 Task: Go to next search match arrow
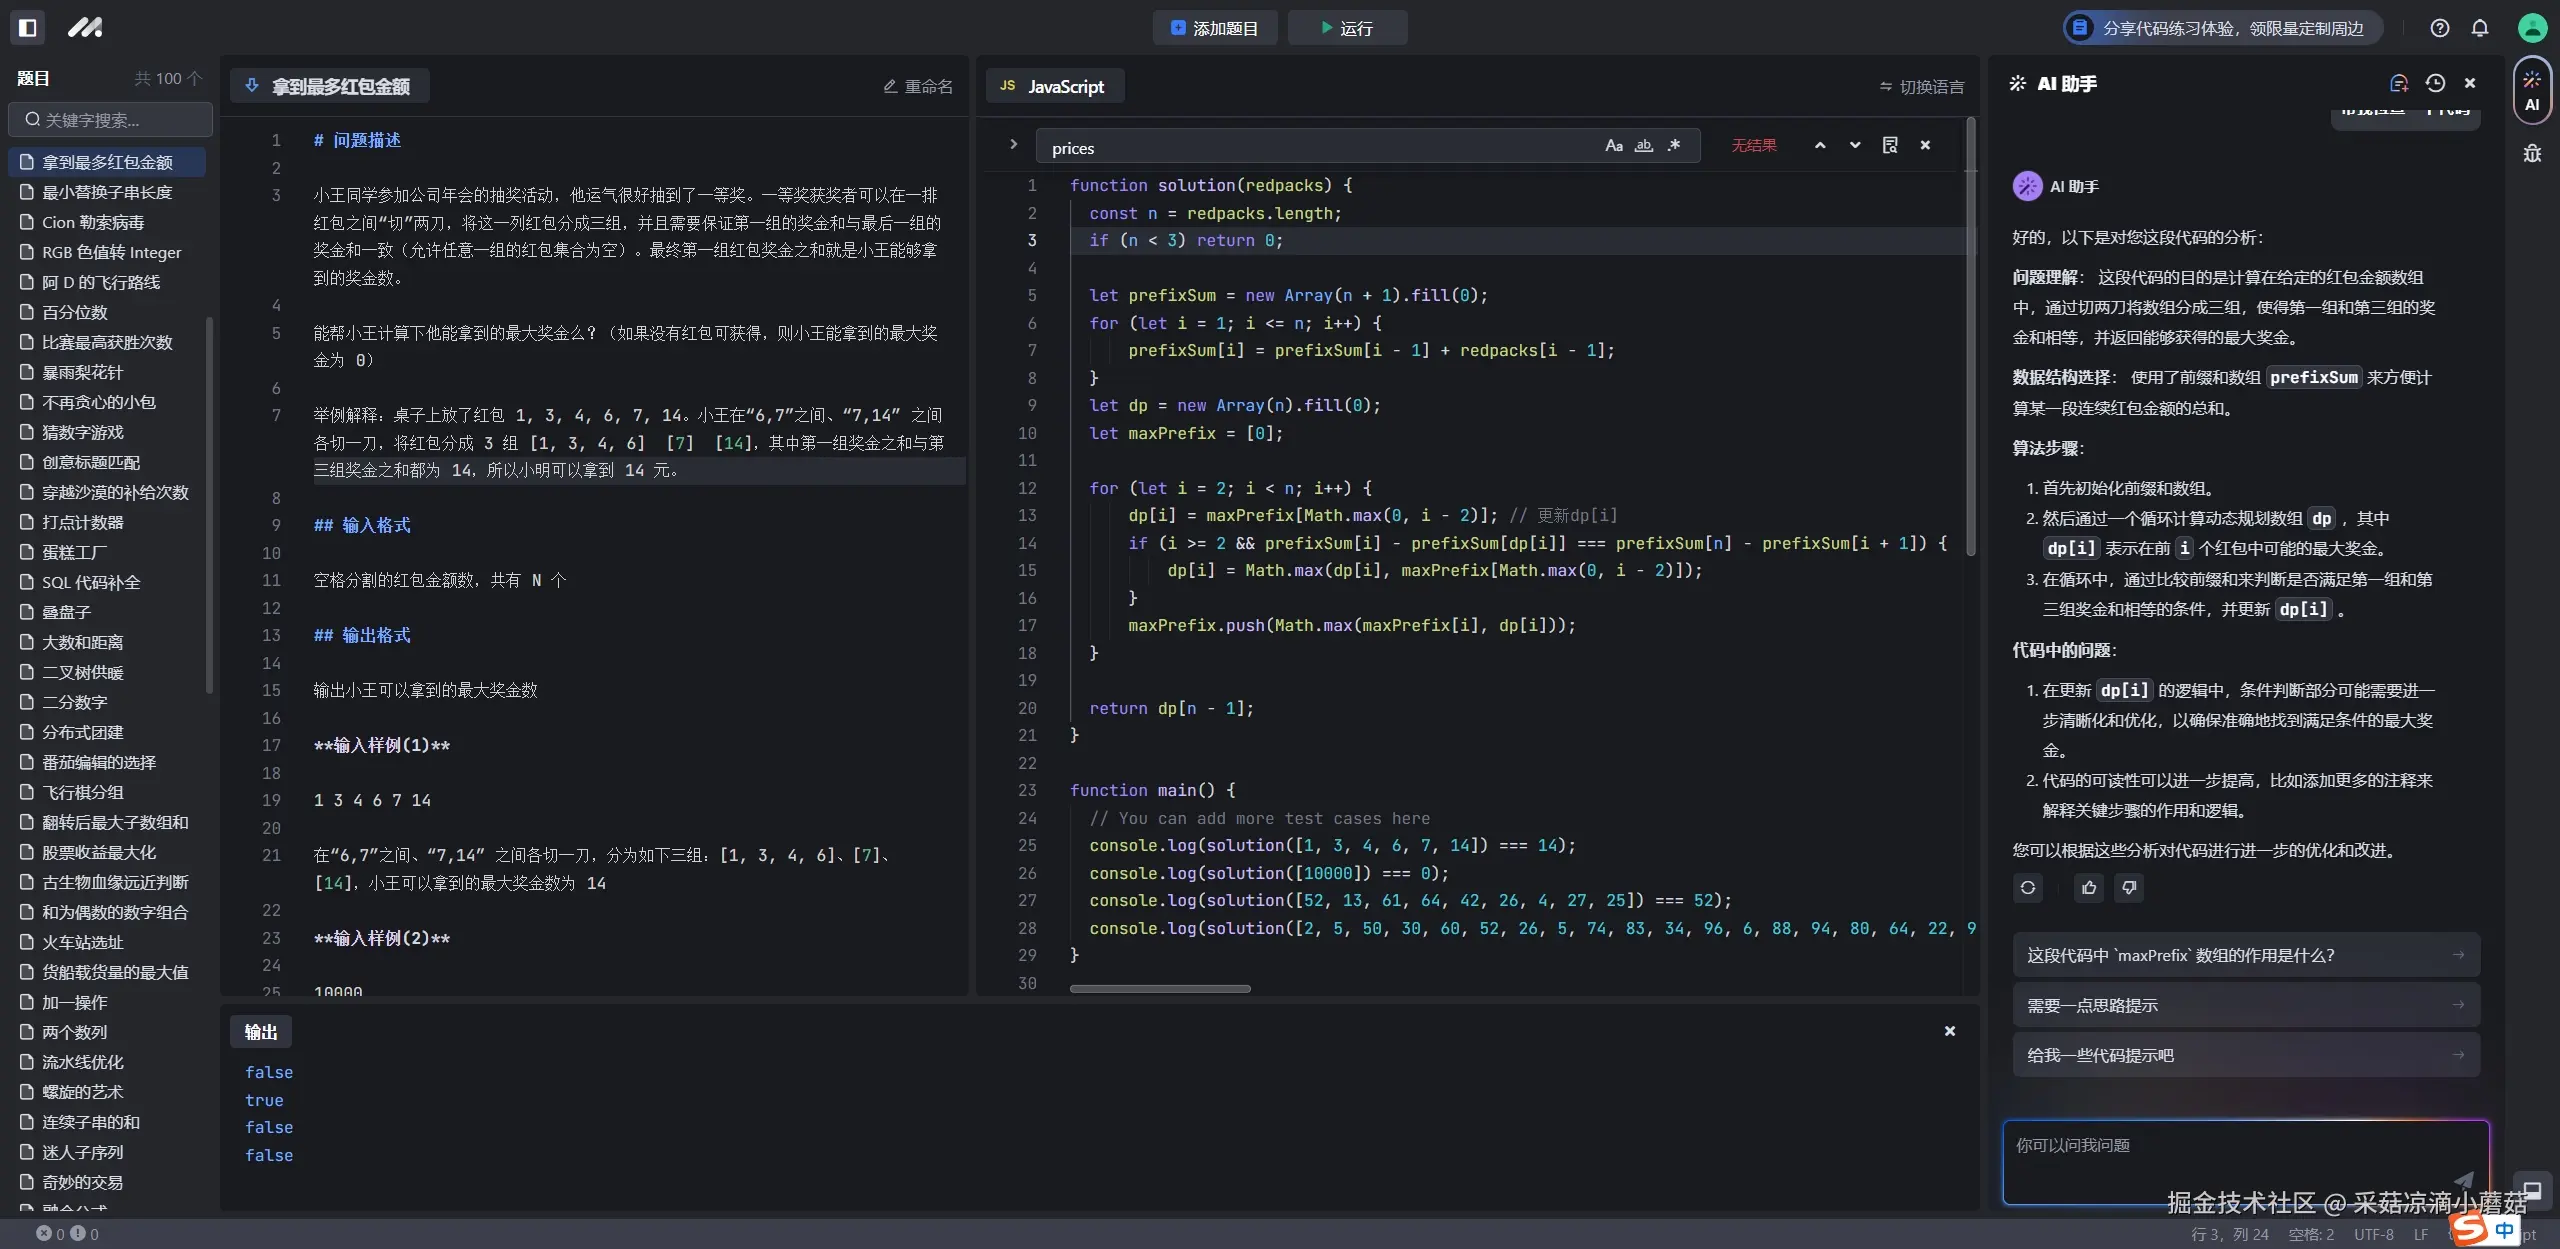coord(1855,146)
